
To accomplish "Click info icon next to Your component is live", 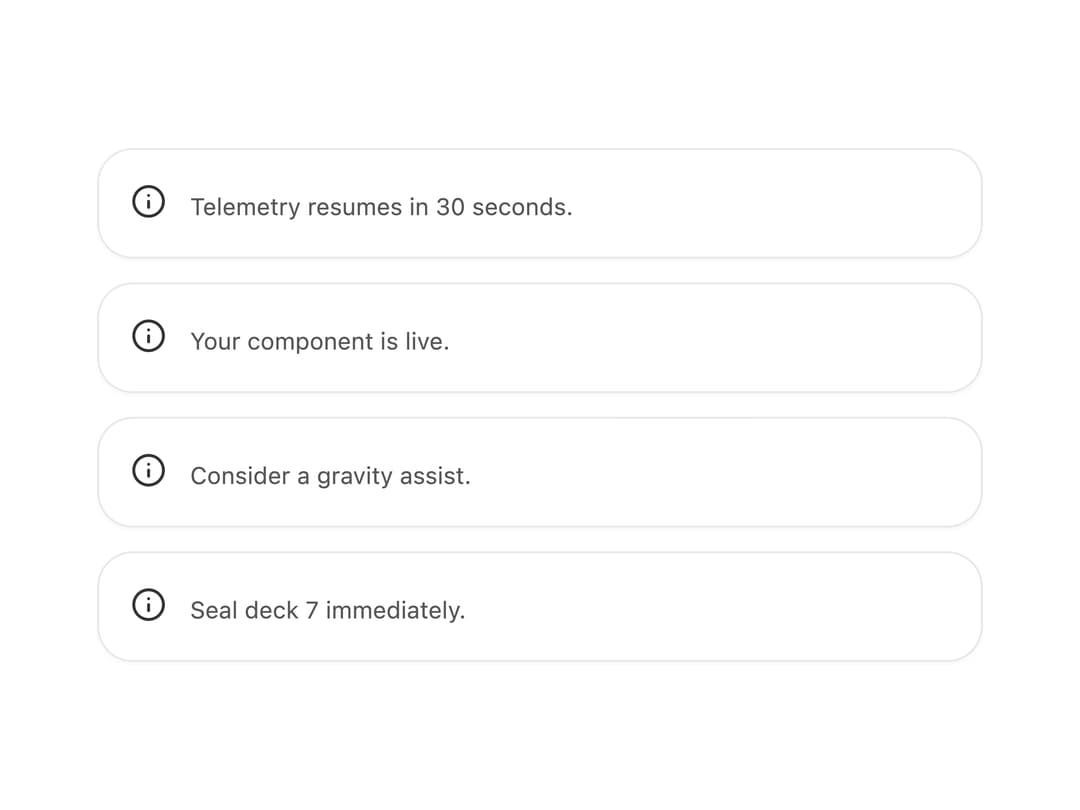I will 148,336.
